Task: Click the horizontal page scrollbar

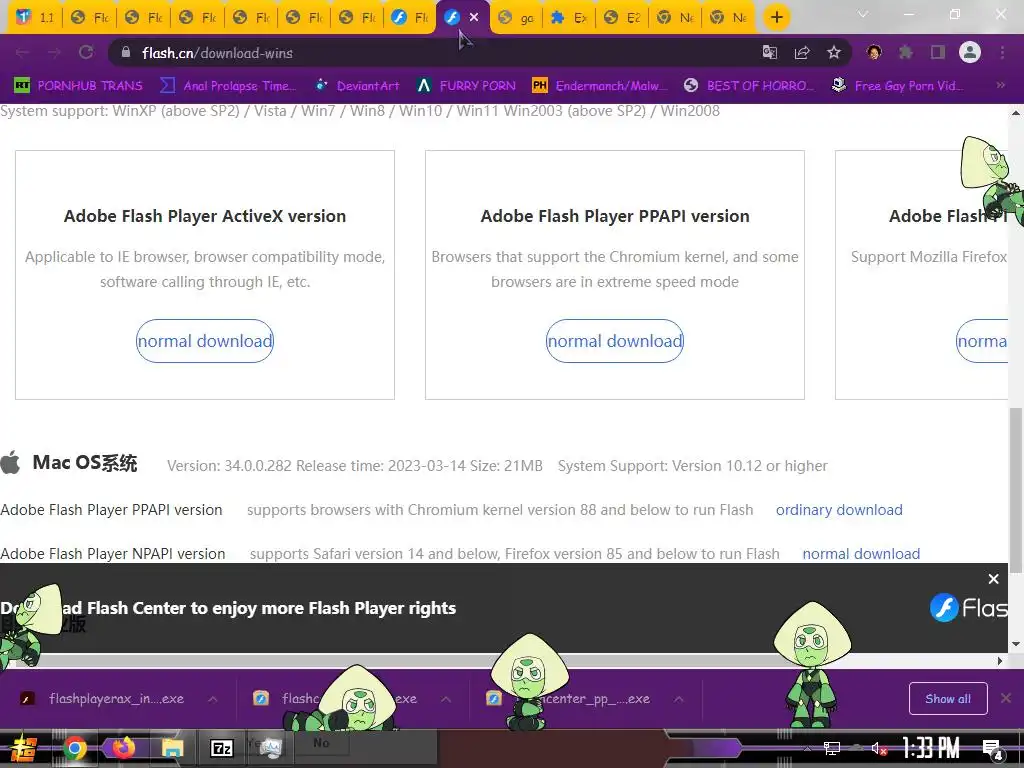Action: click(496, 661)
